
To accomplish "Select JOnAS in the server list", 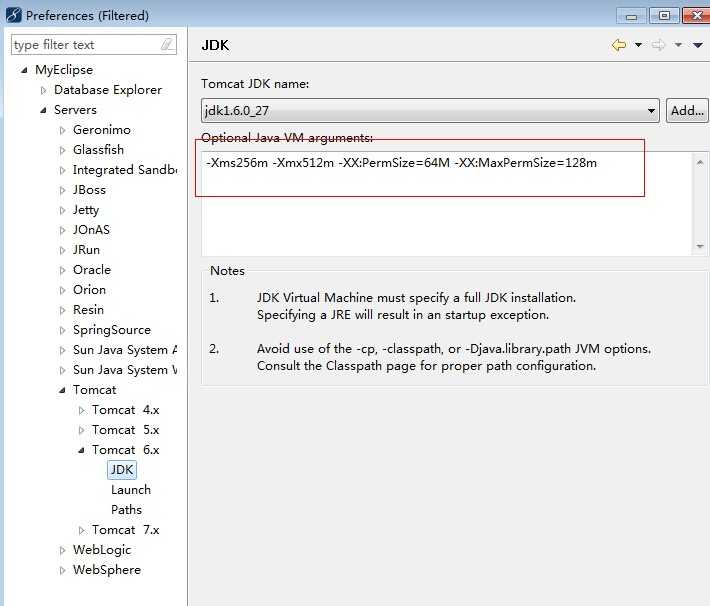I will click(91, 230).
